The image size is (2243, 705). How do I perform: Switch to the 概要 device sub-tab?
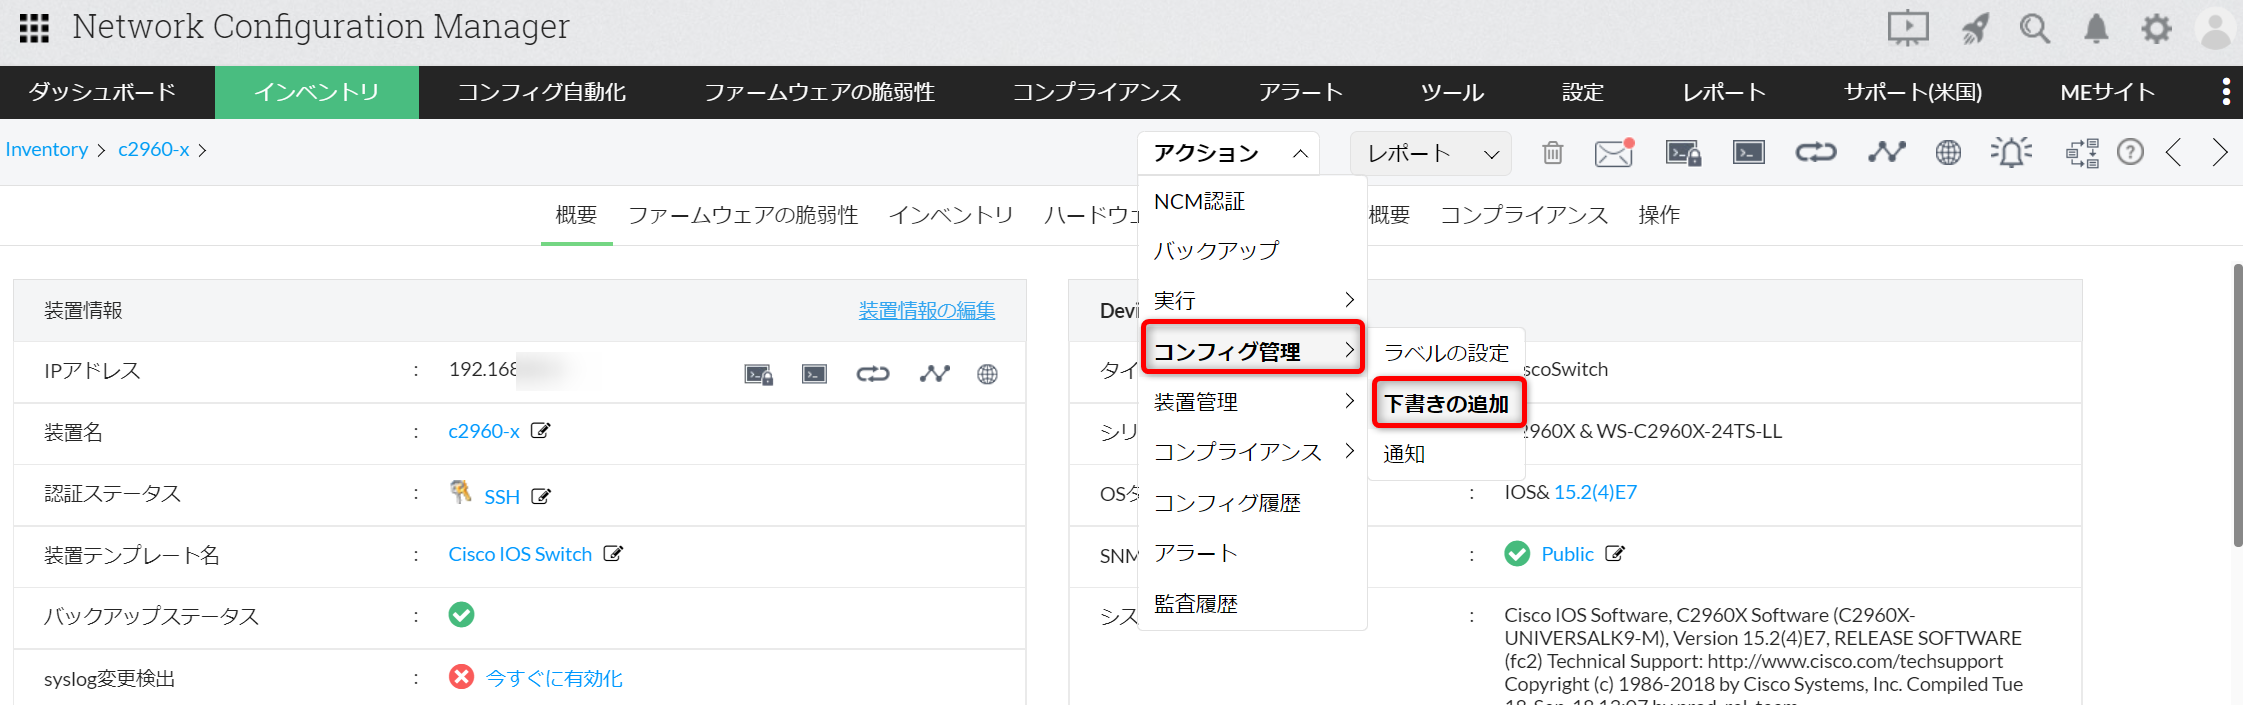[576, 215]
